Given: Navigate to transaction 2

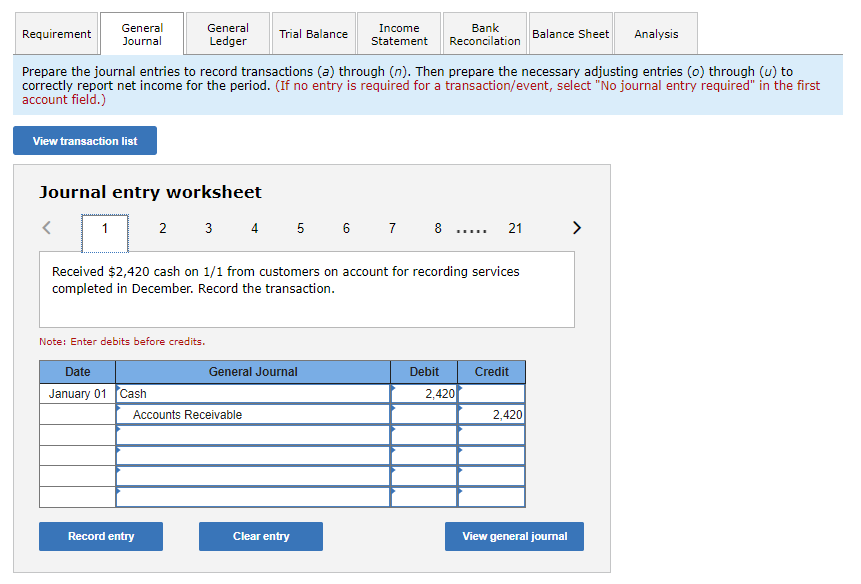Looking at the screenshot, I should 162,228.
